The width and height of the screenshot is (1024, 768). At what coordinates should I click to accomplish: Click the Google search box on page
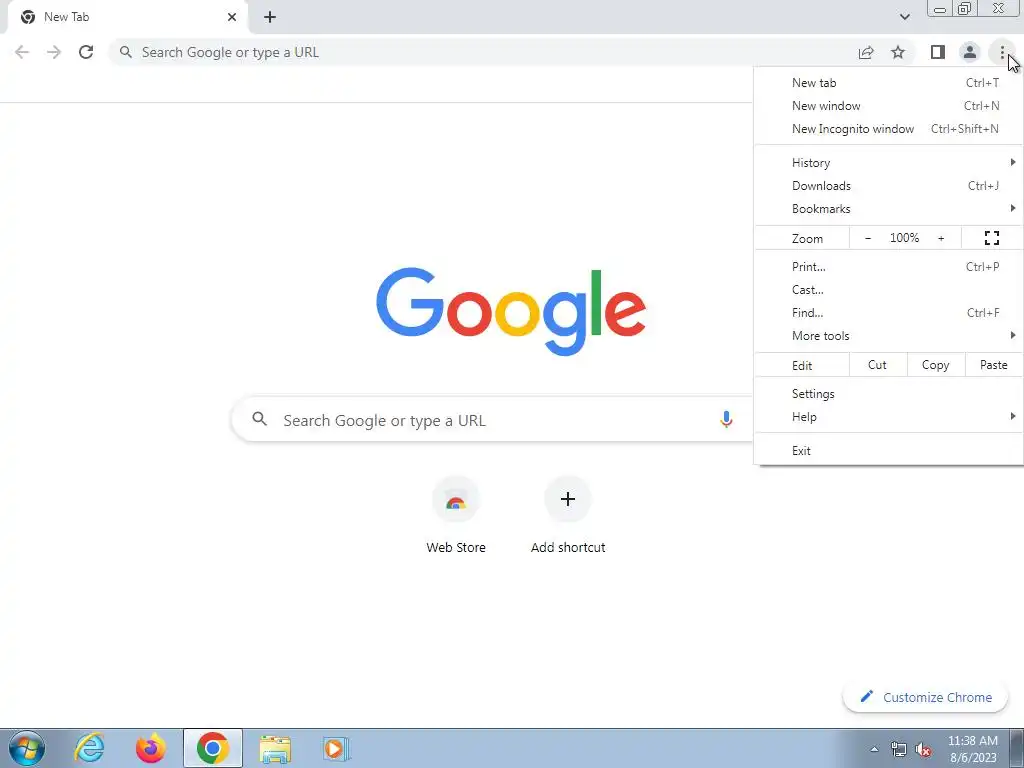pos(493,420)
